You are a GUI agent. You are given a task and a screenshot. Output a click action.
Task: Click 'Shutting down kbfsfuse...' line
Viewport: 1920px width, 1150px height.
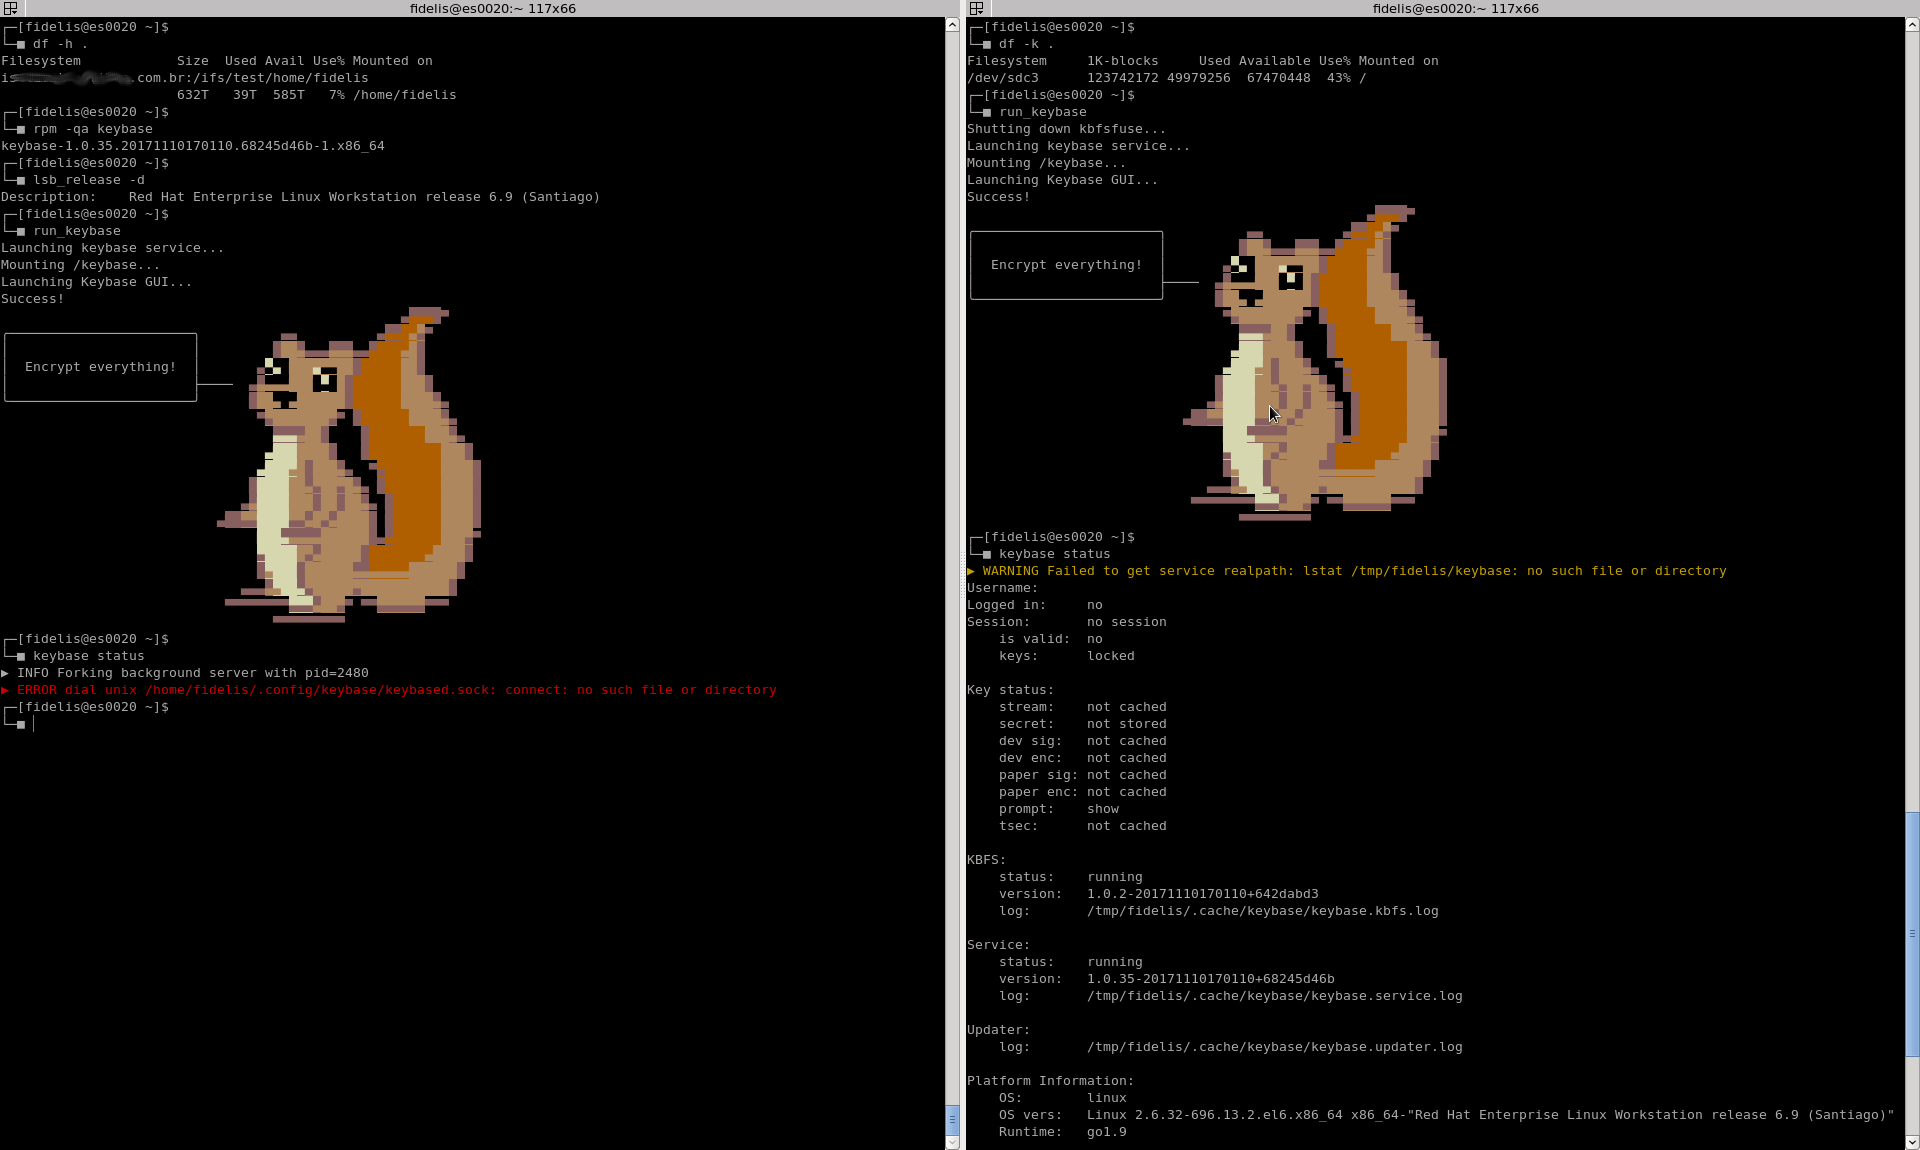[x=1067, y=129]
